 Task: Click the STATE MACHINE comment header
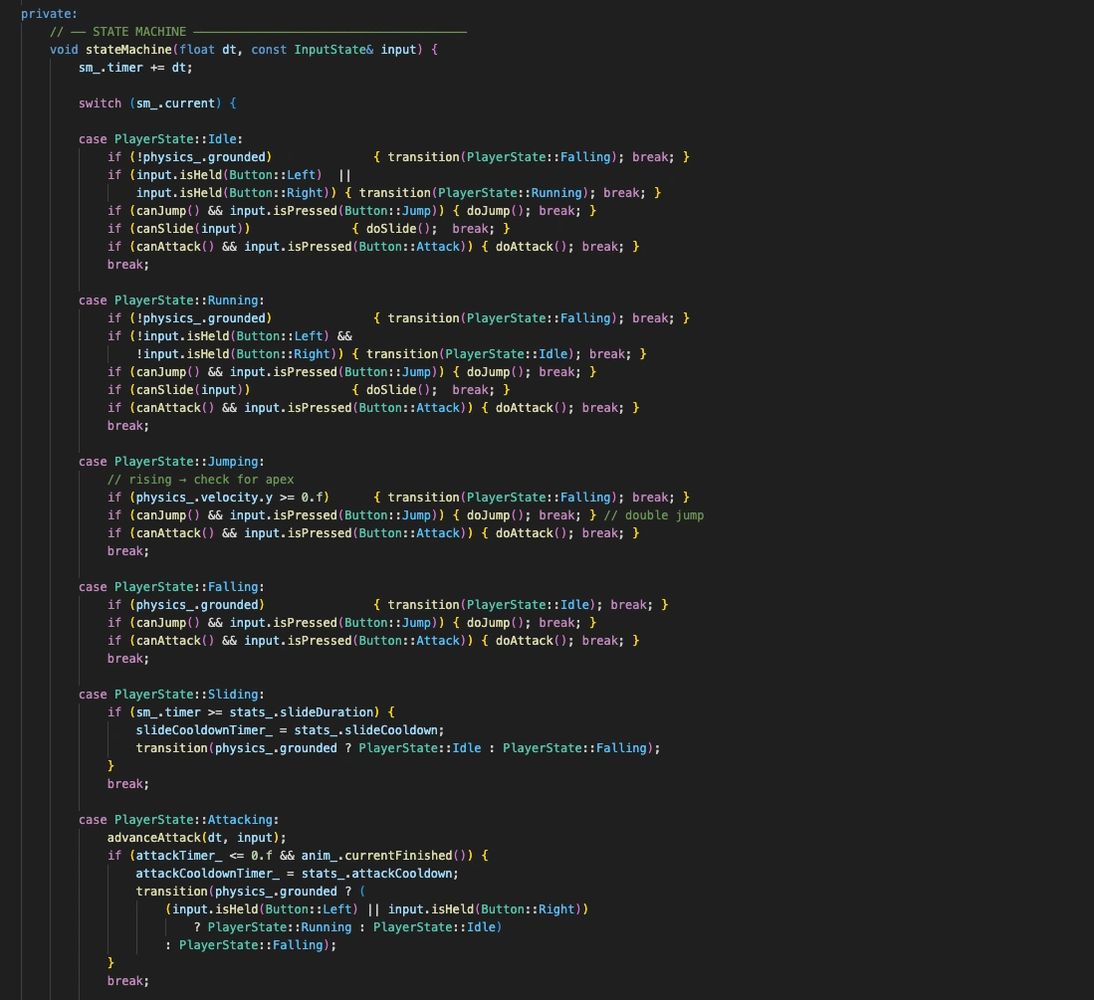click(x=139, y=32)
